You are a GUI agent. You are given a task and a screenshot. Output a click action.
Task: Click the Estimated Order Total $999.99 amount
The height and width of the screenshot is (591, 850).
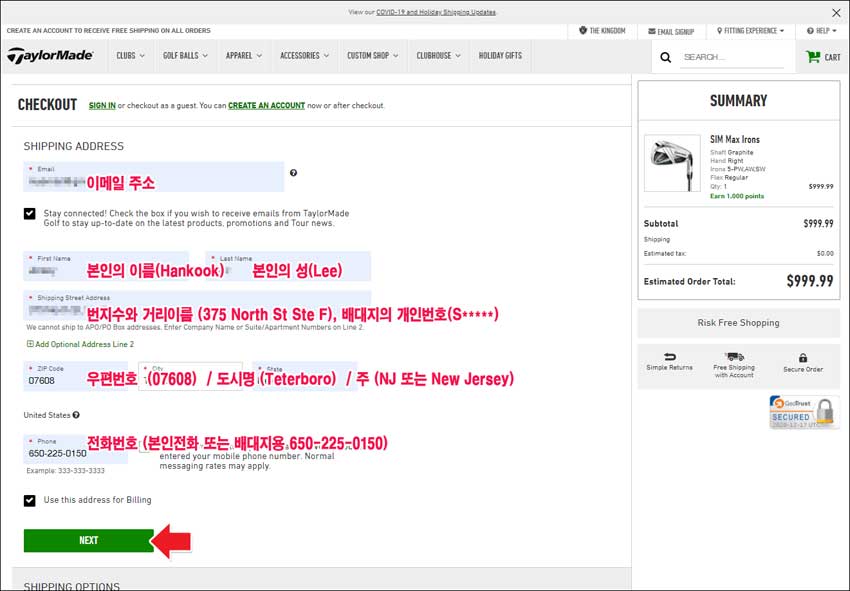click(810, 281)
